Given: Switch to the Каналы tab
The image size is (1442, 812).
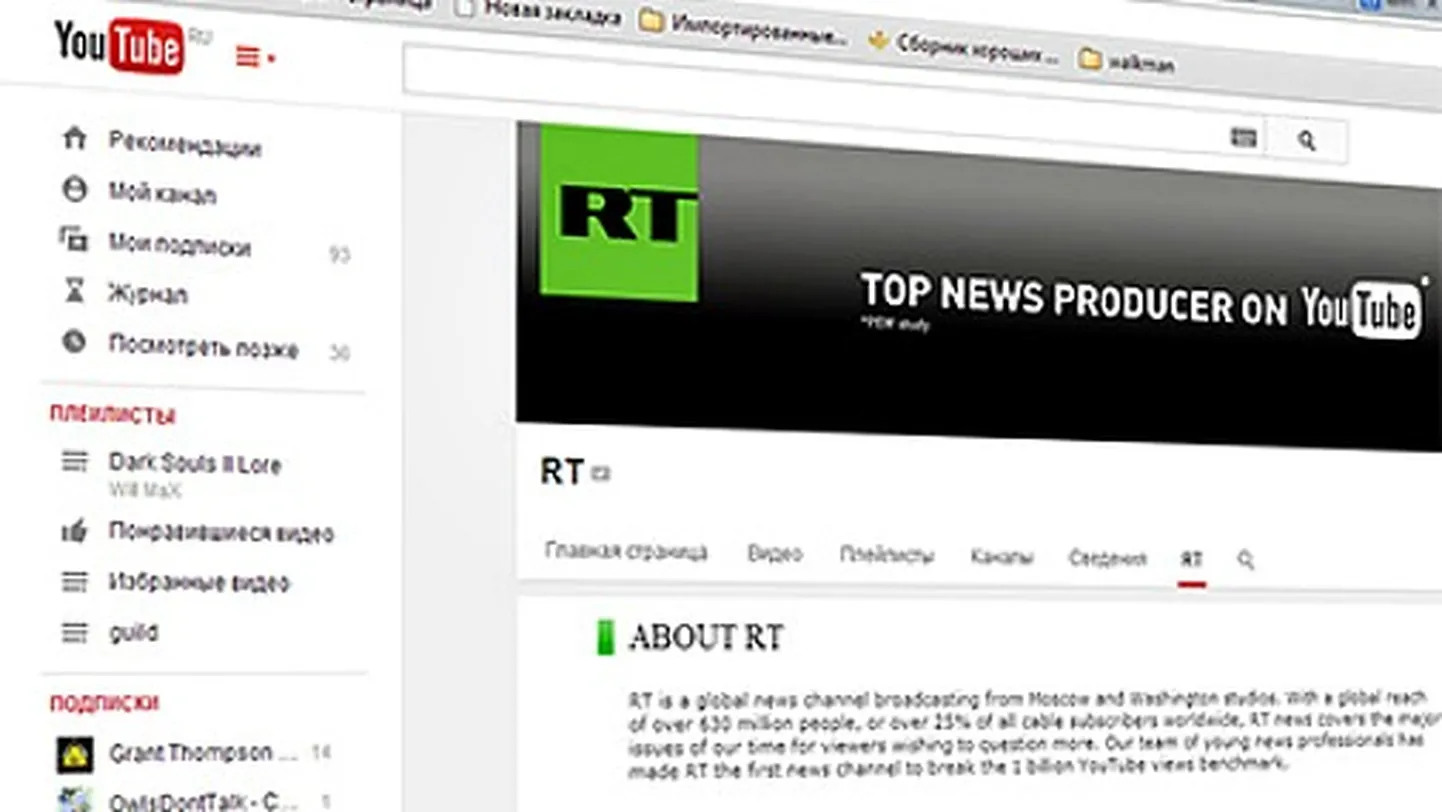Looking at the screenshot, I should coord(1002,557).
